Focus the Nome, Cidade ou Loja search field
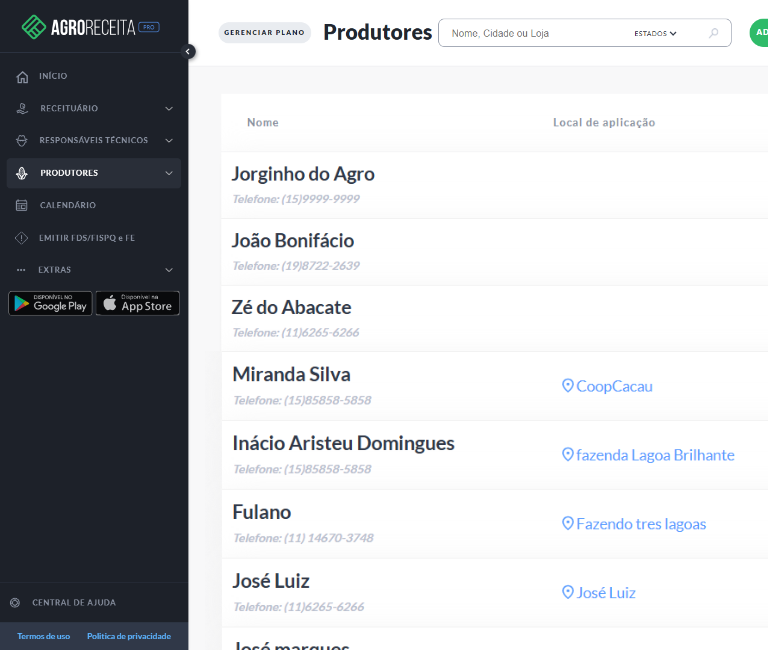Viewport: 768px width, 650px height. click(x=535, y=33)
